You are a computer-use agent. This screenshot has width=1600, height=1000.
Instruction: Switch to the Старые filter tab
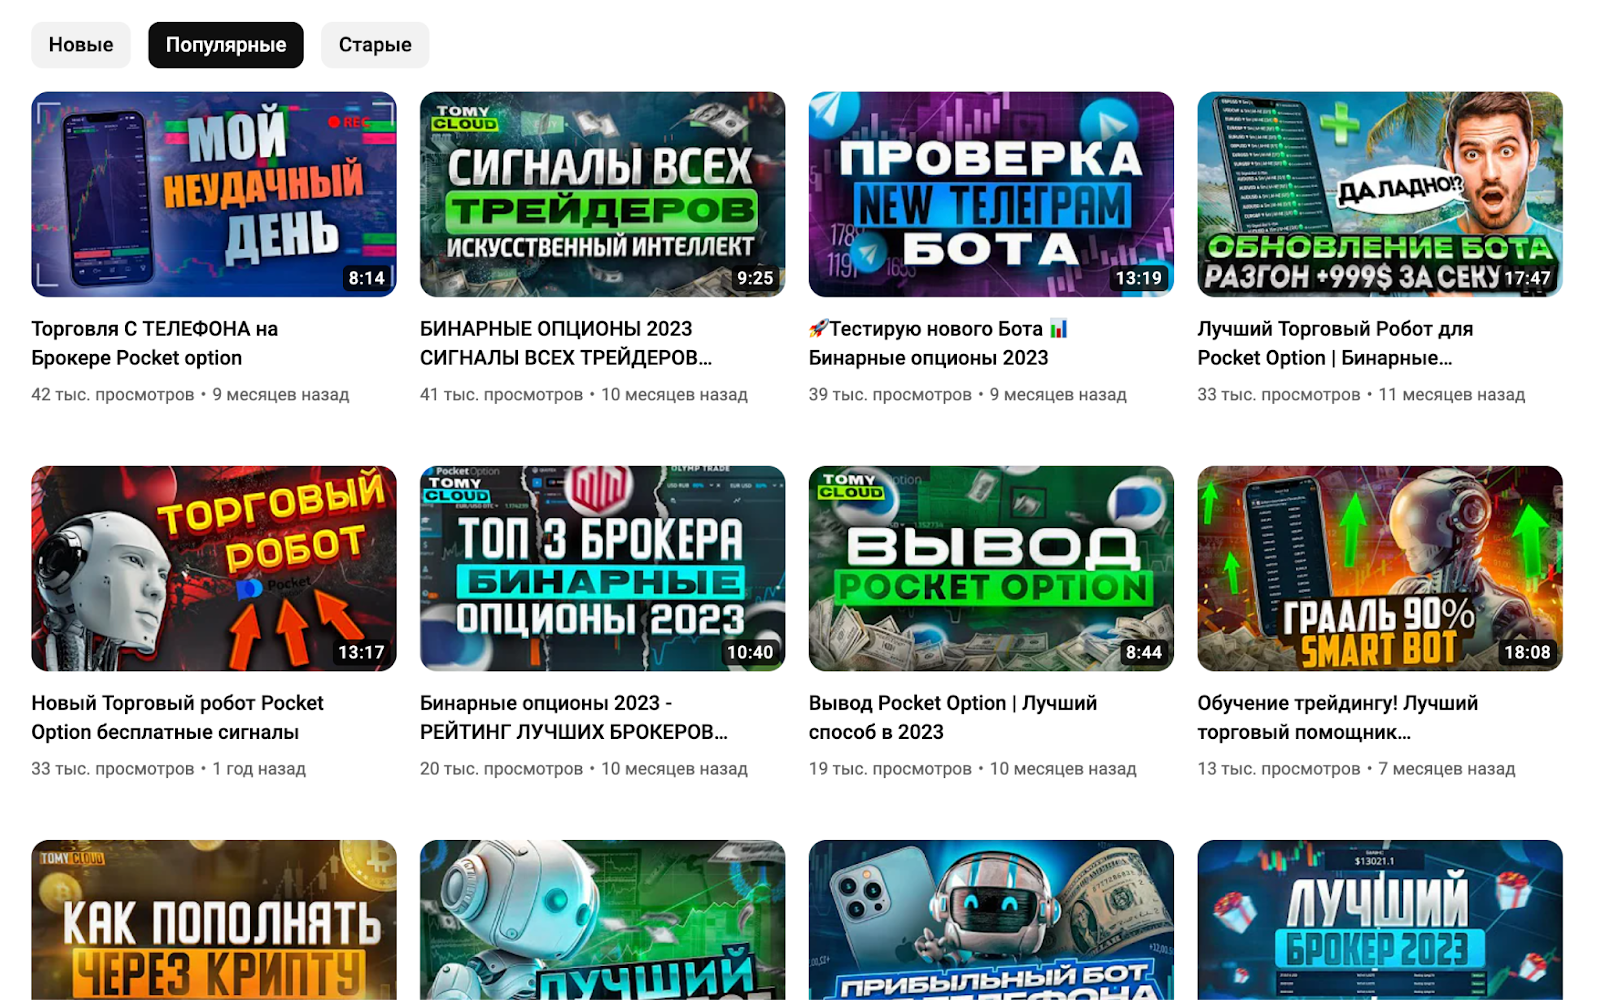click(x=375, y=45)
